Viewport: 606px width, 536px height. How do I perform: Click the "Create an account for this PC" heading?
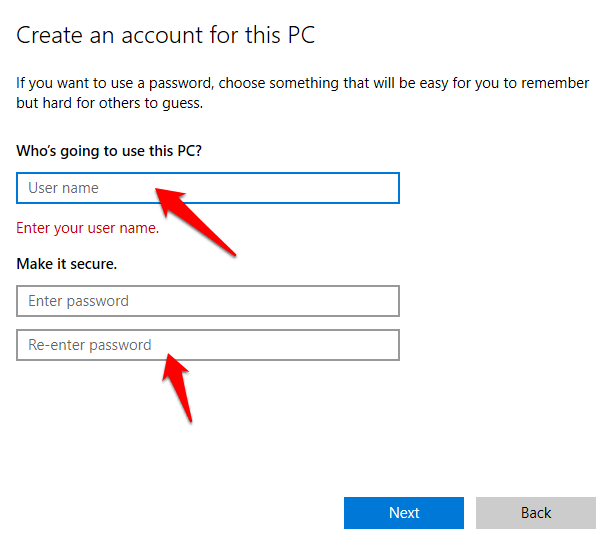166,36
